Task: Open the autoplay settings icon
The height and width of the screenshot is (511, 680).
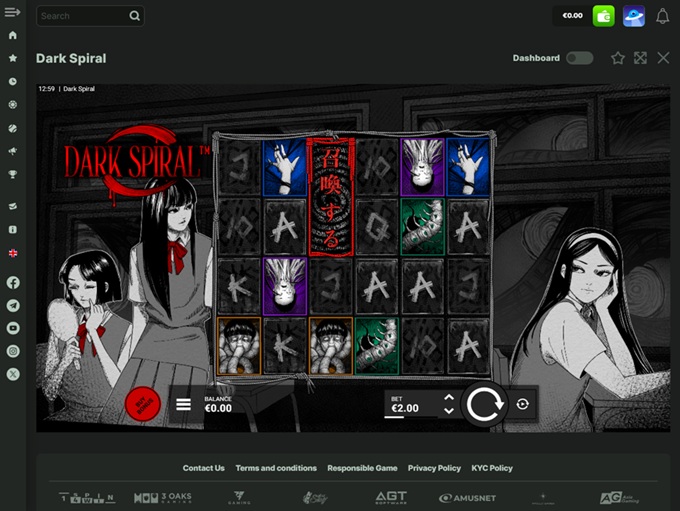Action: pos(522,404)
